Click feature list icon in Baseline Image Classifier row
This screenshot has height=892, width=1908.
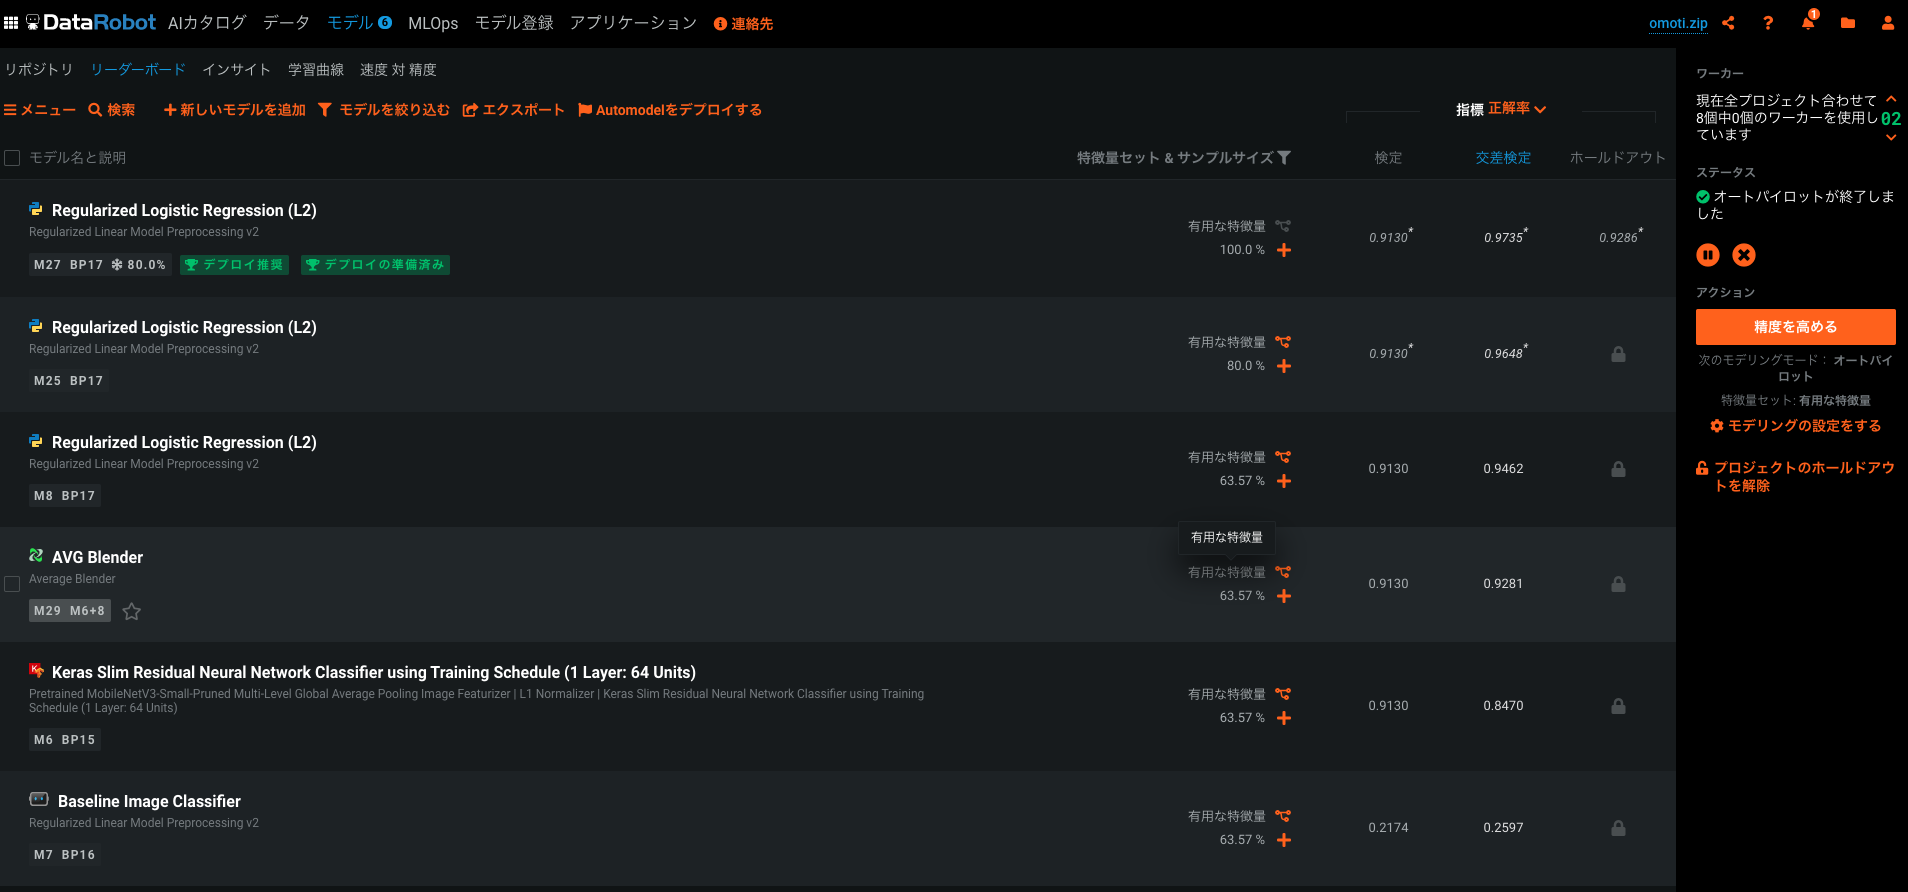click(x=1283, y=816)
